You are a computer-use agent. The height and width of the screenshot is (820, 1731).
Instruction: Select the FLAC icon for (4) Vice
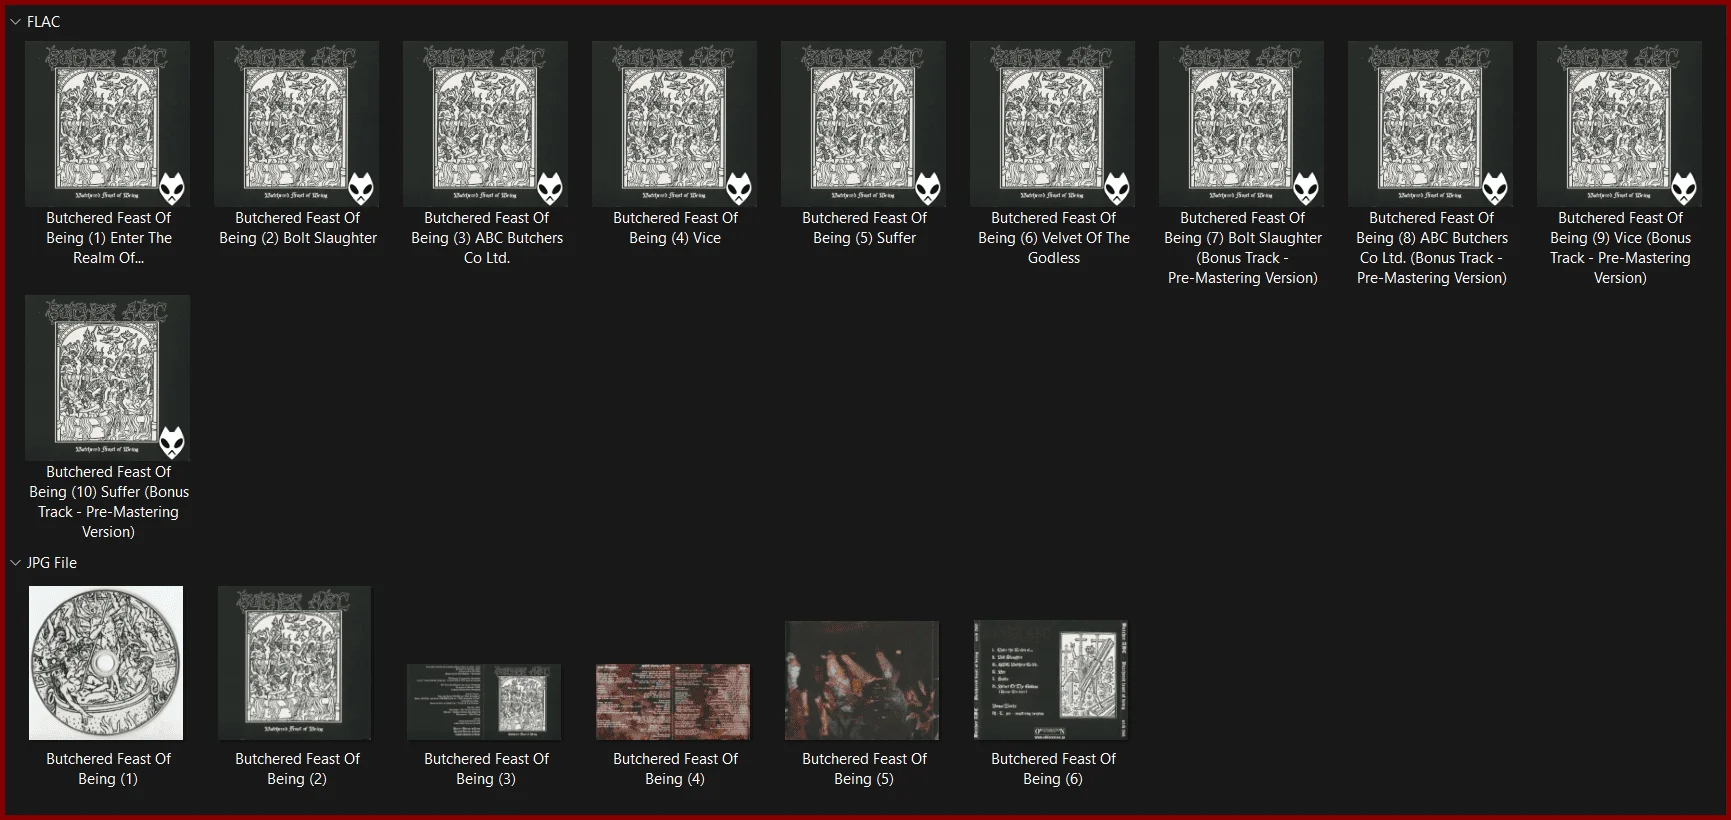(x=675, y=124)
